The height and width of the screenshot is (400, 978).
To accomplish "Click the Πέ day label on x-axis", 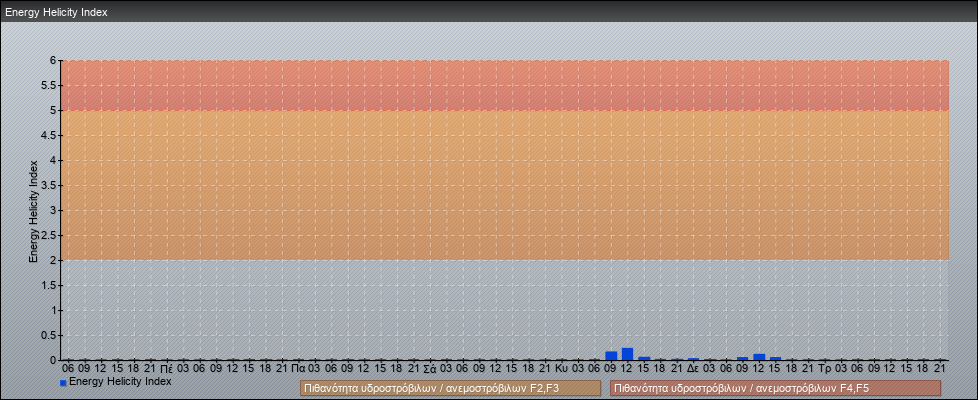I will point(166,369).
